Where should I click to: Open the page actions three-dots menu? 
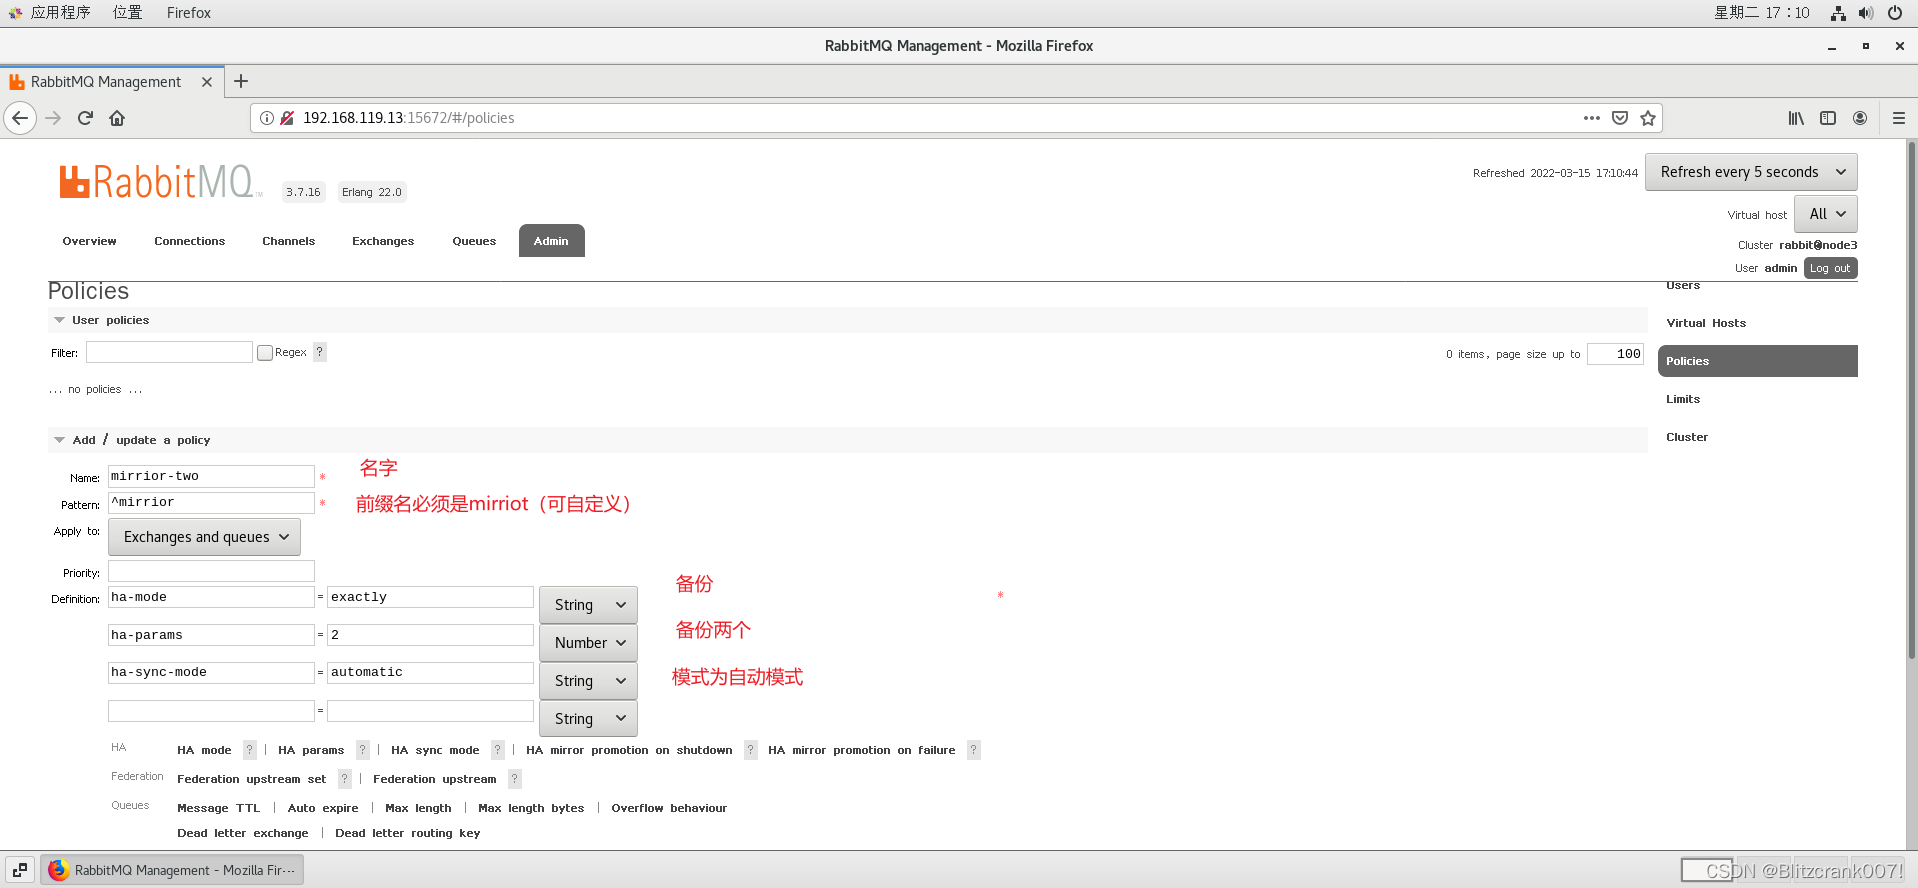[x=1592, y=118]
